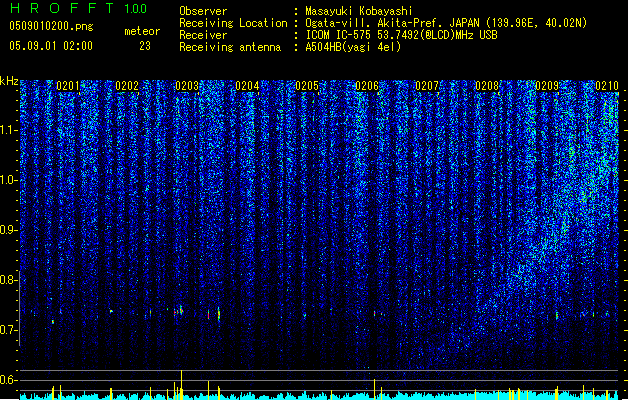
Task: Click the tallest yellow spike in the power graph
Action: pyautogui.click(x=181, y=385)
